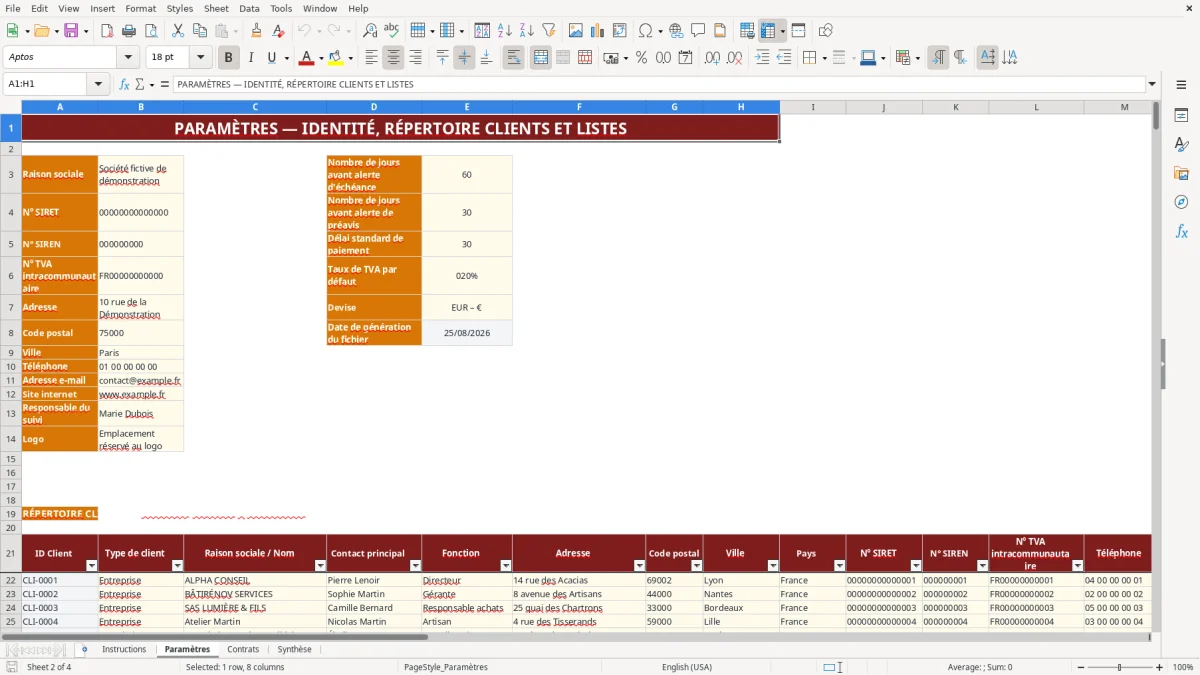Open filter dropdown for Ville column
The image size is (1200, 675).
772,566
